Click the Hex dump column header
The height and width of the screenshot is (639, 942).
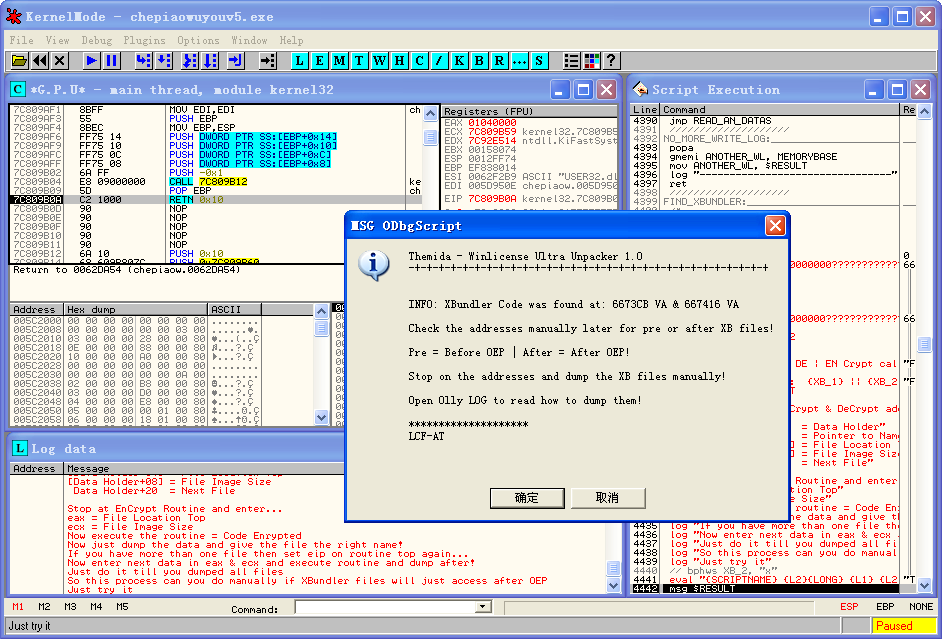click(136, 309)
